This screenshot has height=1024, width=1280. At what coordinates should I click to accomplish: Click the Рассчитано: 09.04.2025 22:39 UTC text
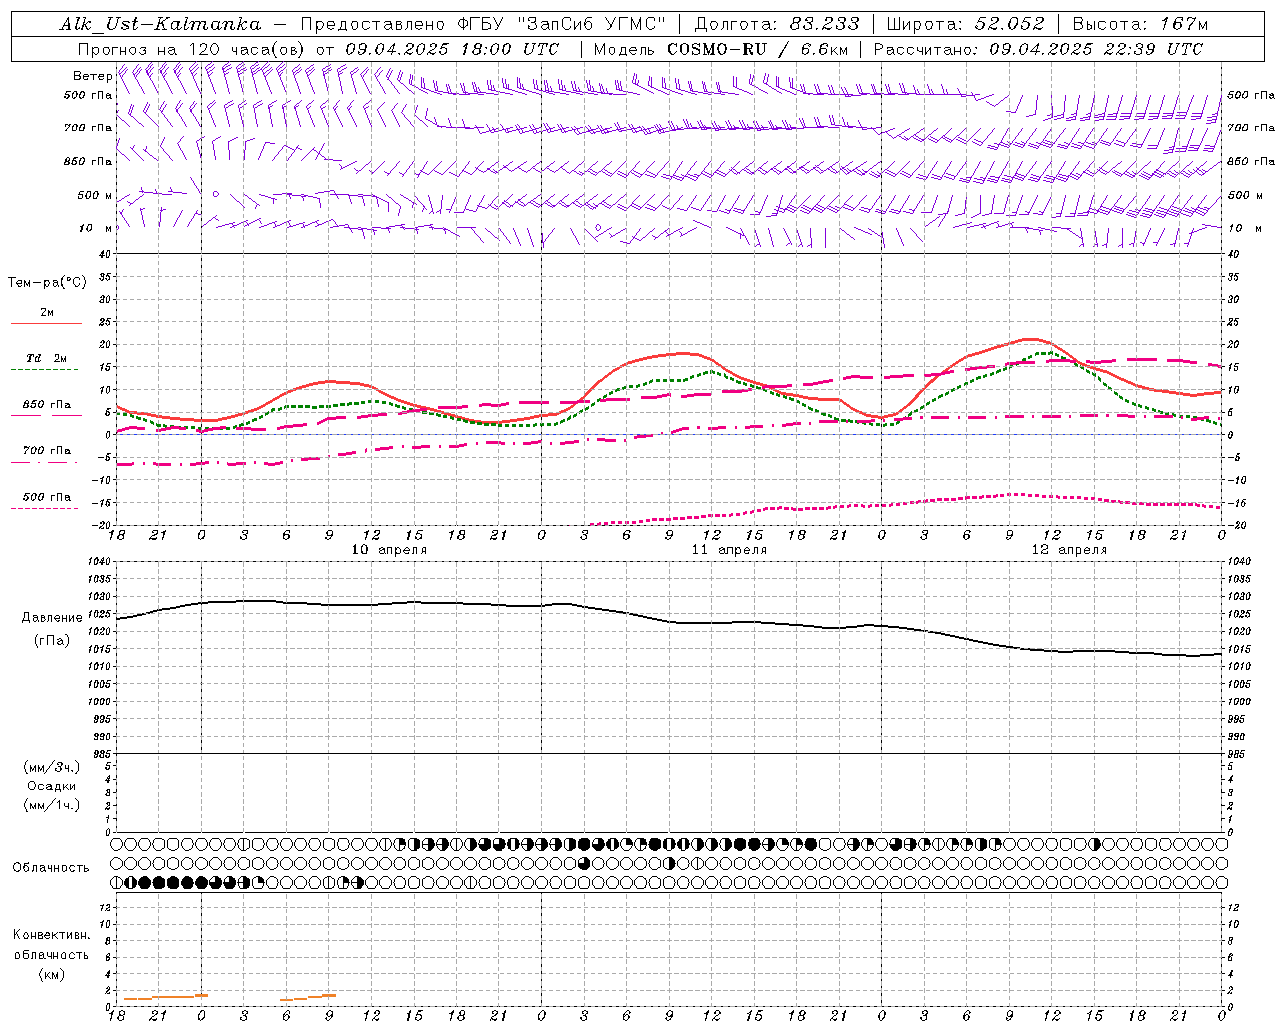click(x=1038, y=49)
